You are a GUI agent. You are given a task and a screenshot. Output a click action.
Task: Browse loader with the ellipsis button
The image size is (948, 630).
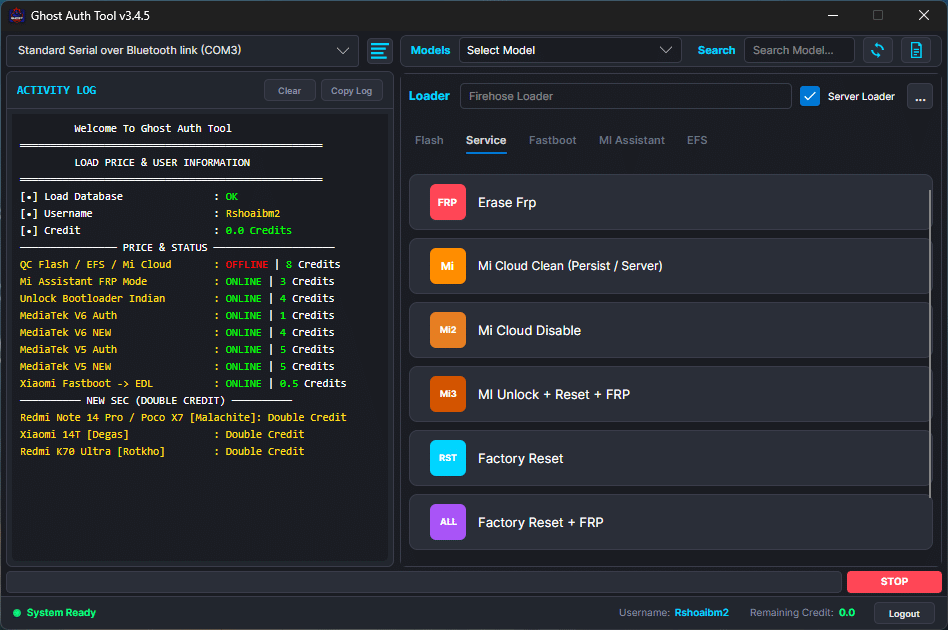point(920,97)
